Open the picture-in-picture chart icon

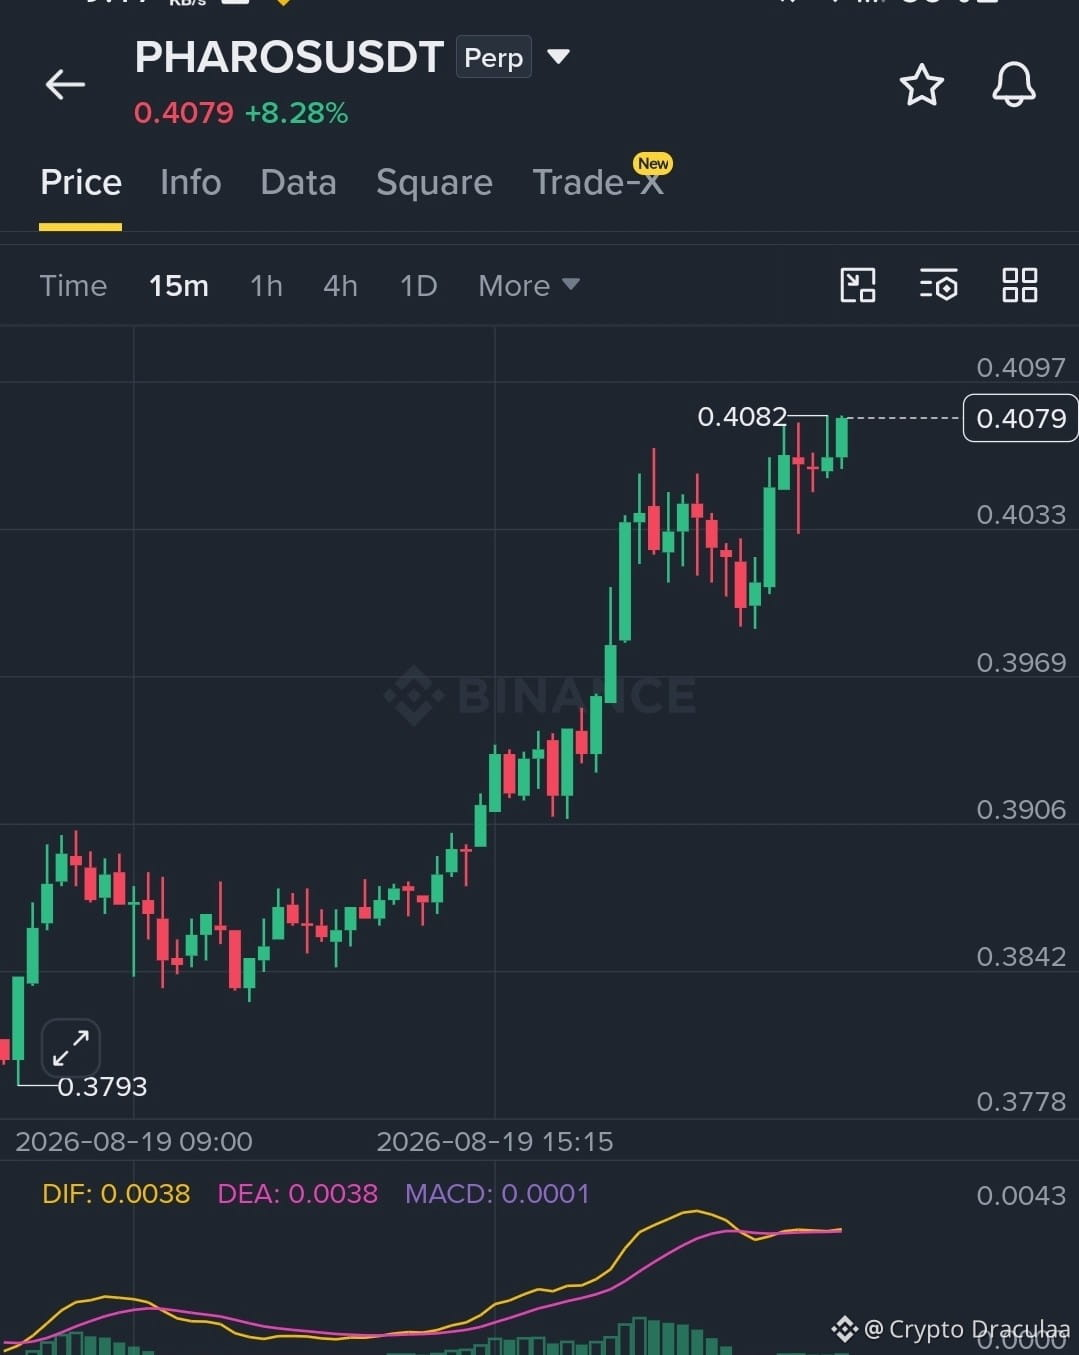click(x=858, y=285)
